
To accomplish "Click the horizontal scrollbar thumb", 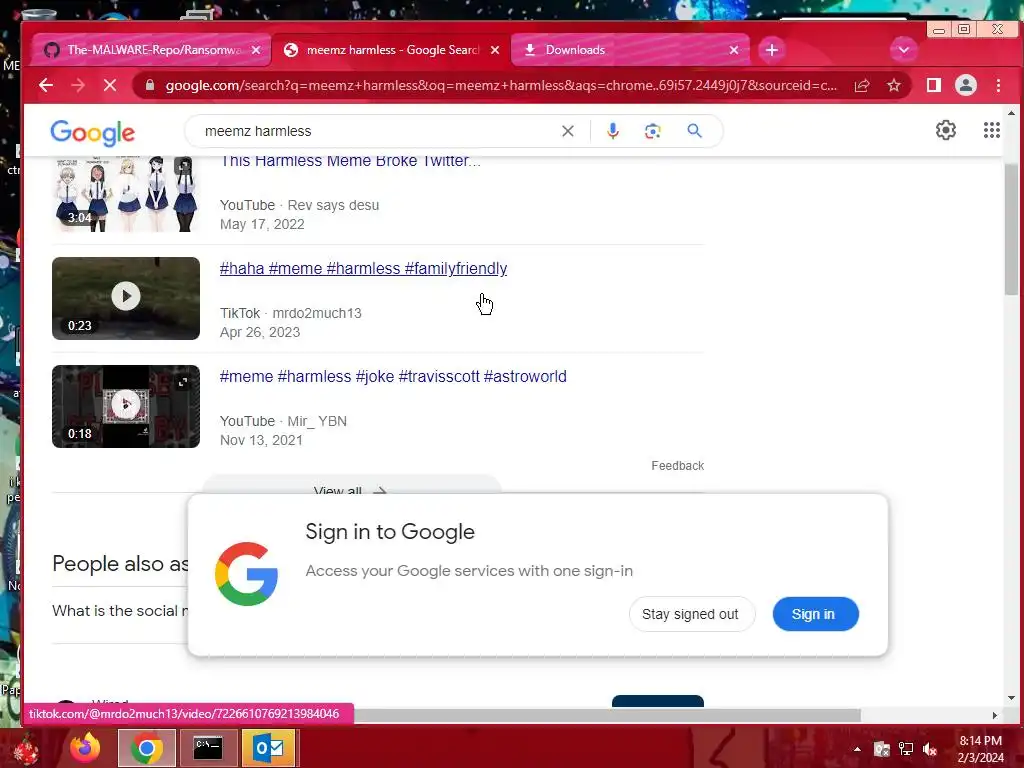I will 607,715.
